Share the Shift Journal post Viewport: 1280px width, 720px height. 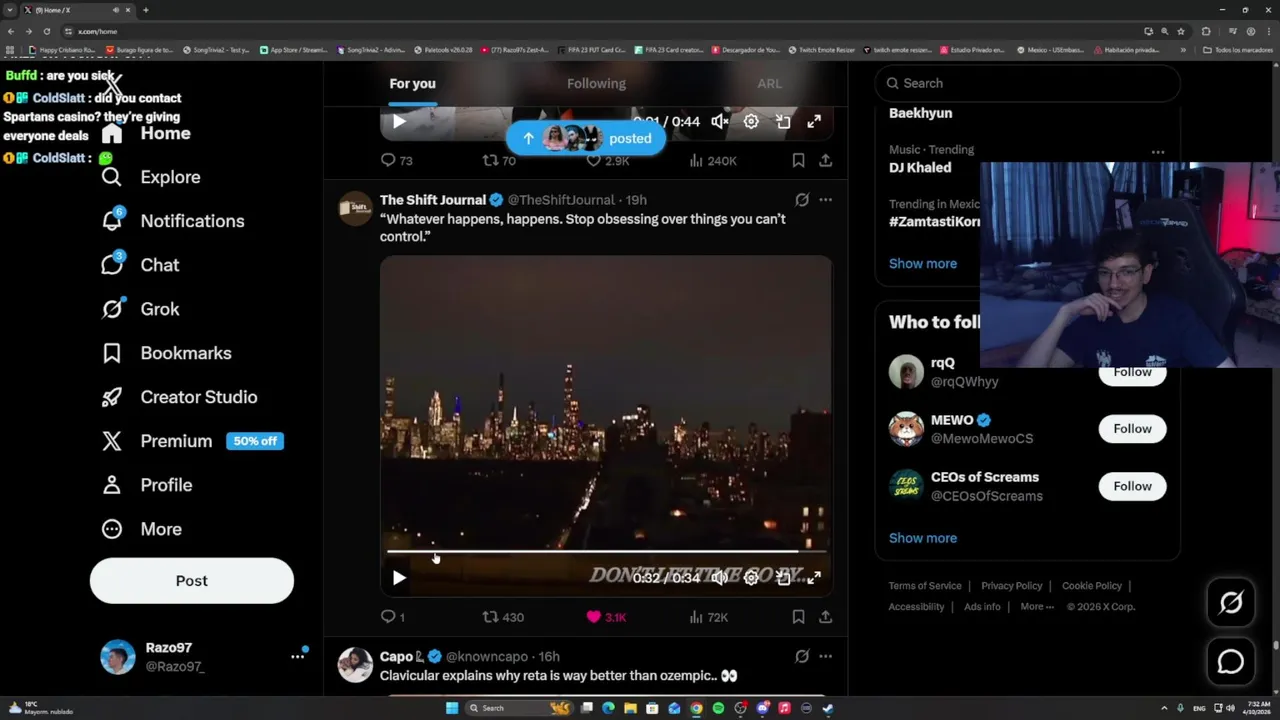825,617
